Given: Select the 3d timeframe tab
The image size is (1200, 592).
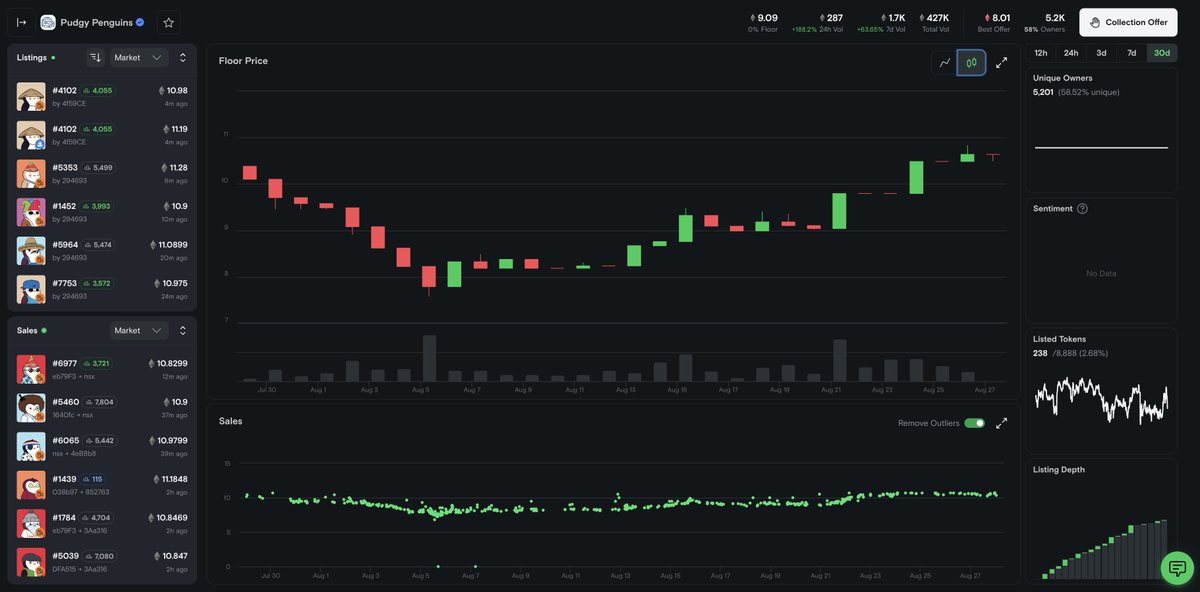Looking at the screenshot, I should click(x=1101, y=53).
